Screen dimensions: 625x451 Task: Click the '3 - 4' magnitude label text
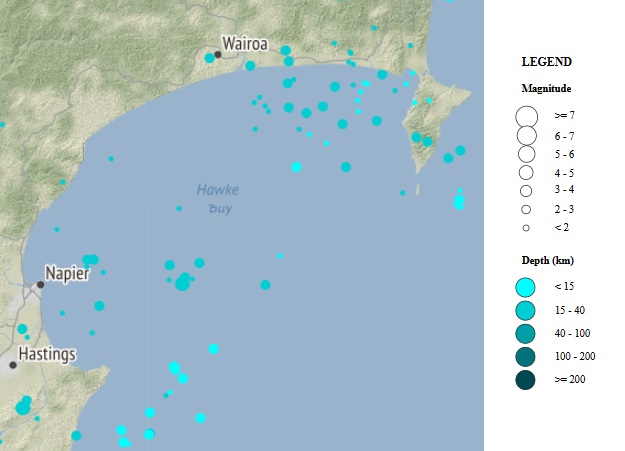click(x=564, y=189)
